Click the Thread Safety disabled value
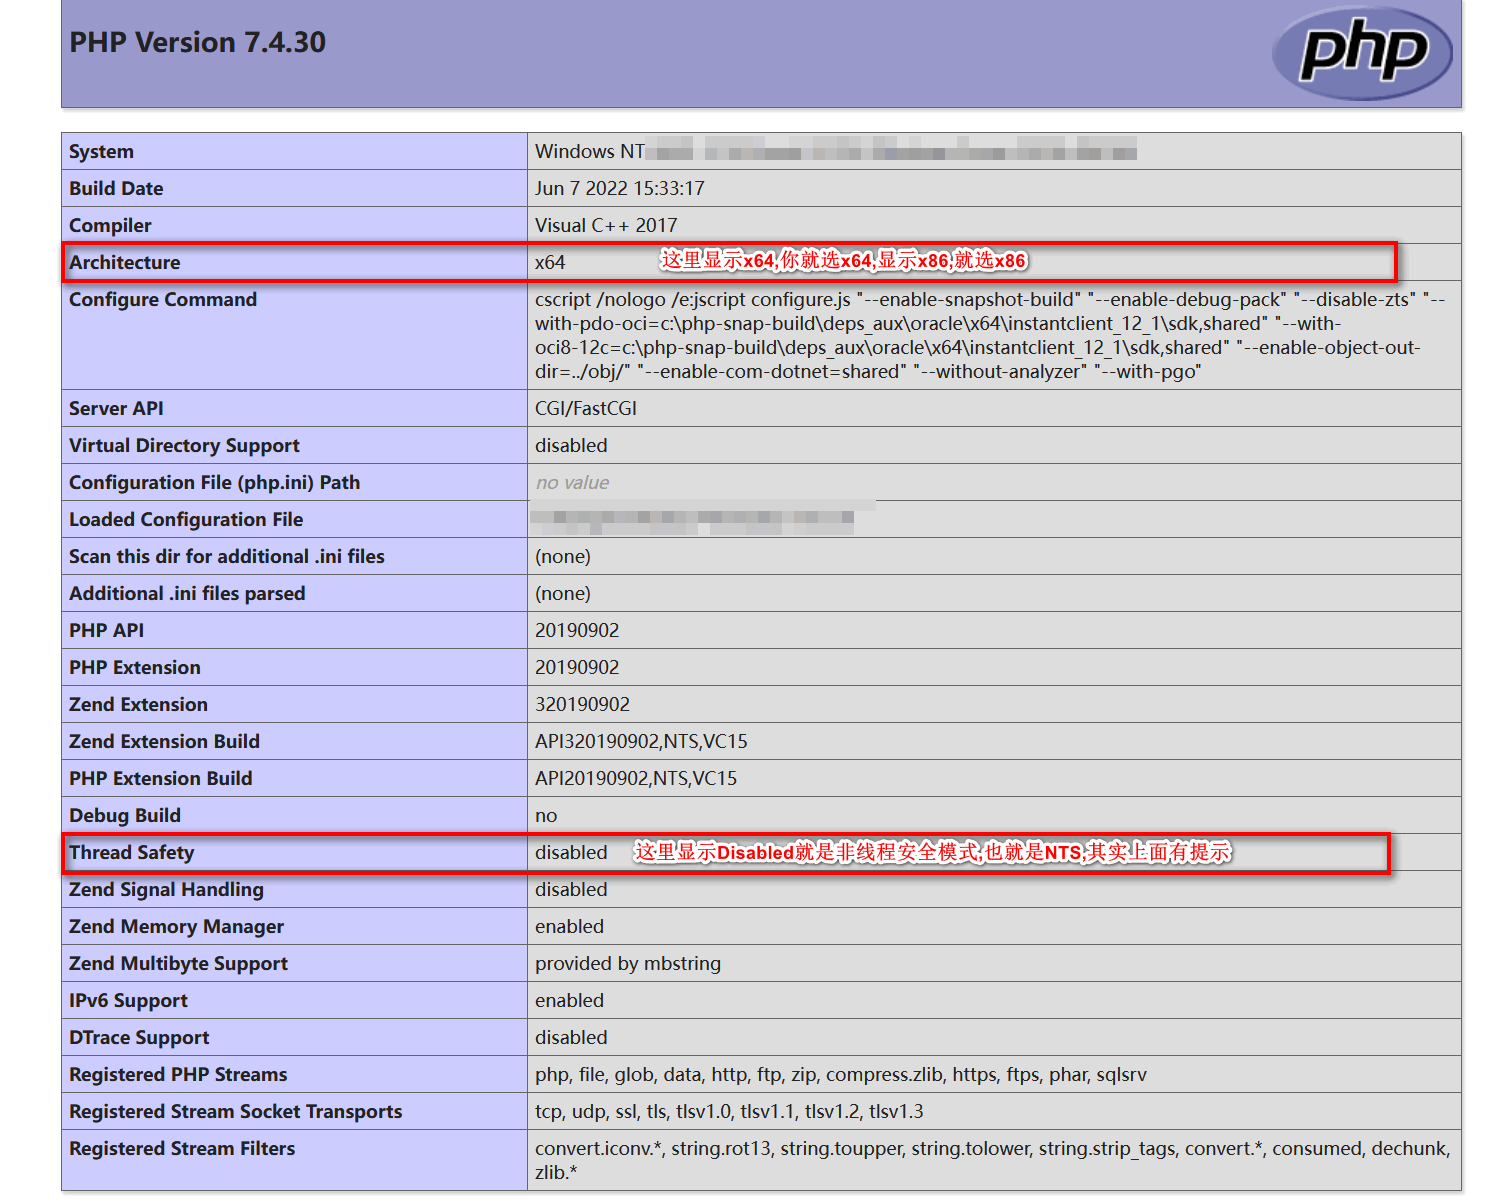This screenshot has width=1499, height=1201. (571, 852)
